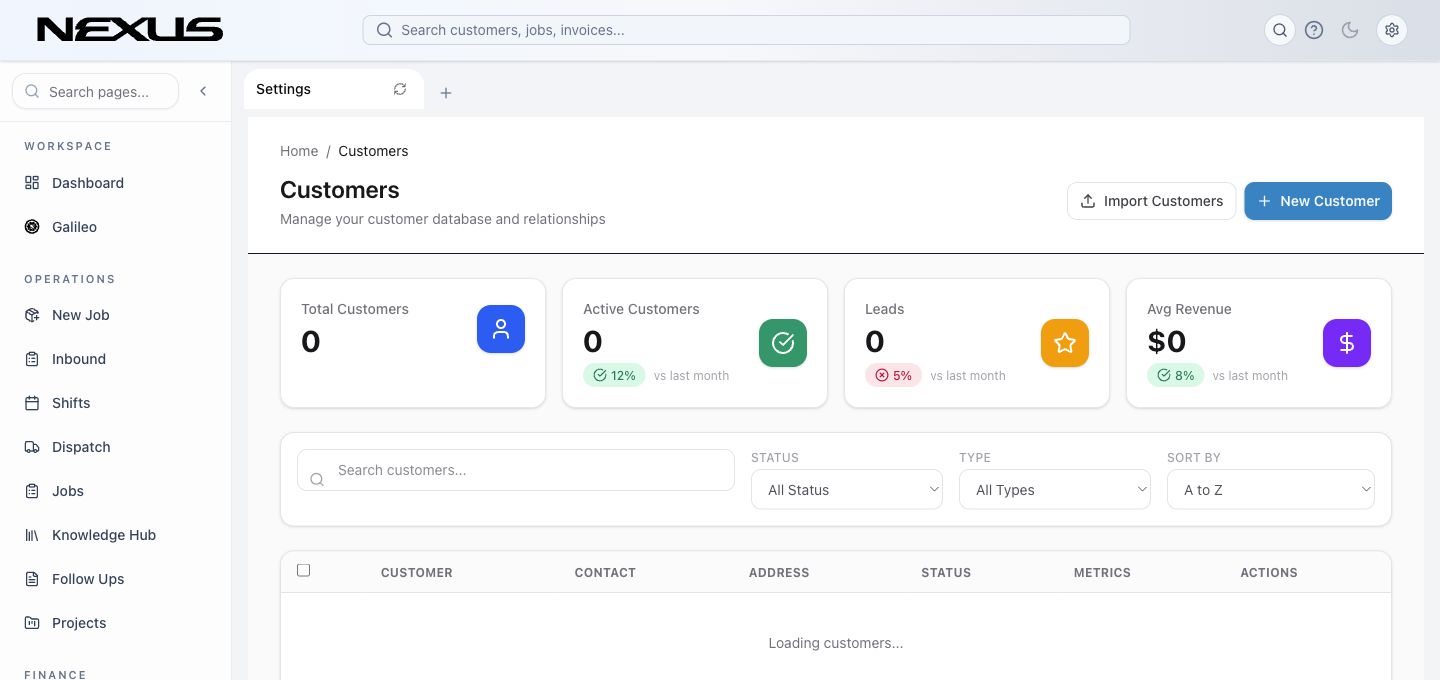Follow the Home breadcrumb link
1440x680 pixels.
point(299,151)
